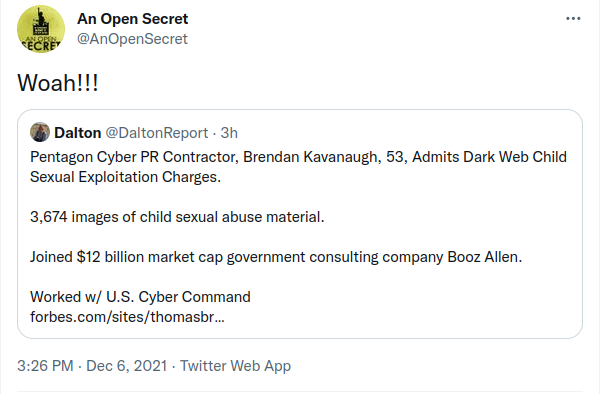
Task: Open the Twitter Web App source link
Action: (x=235, y=366)
